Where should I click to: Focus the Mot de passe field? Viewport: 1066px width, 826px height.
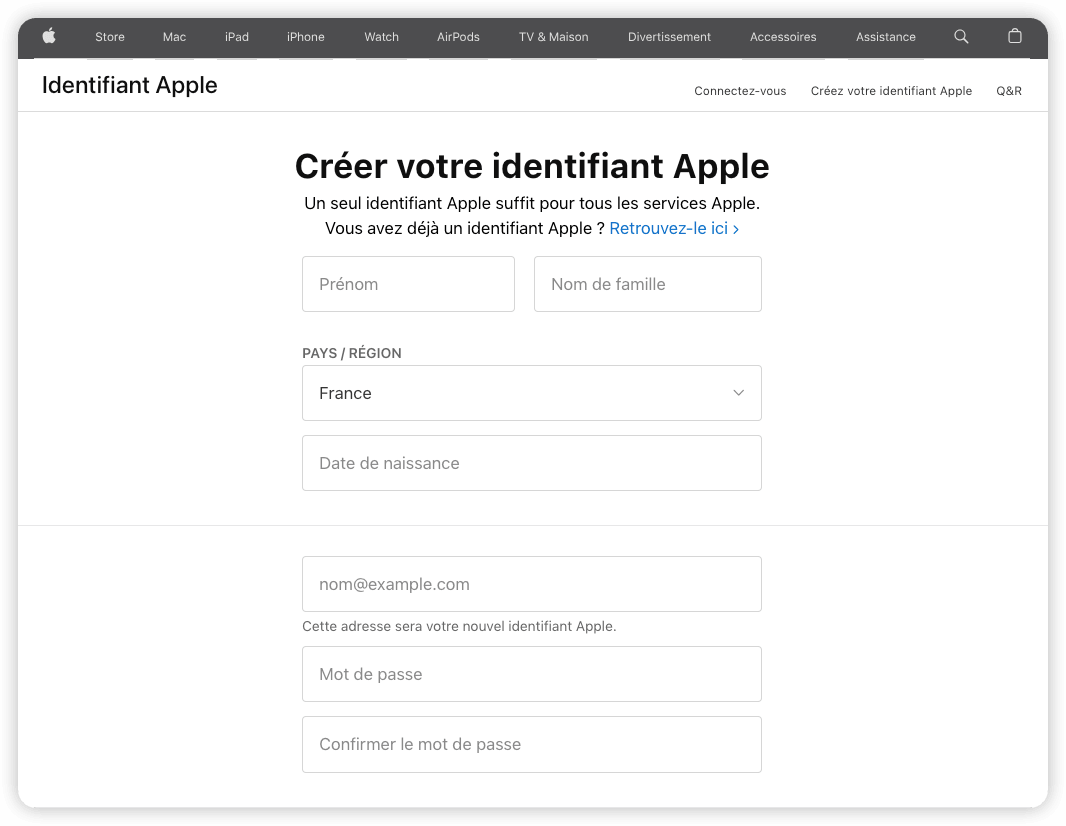pos(532,674)
